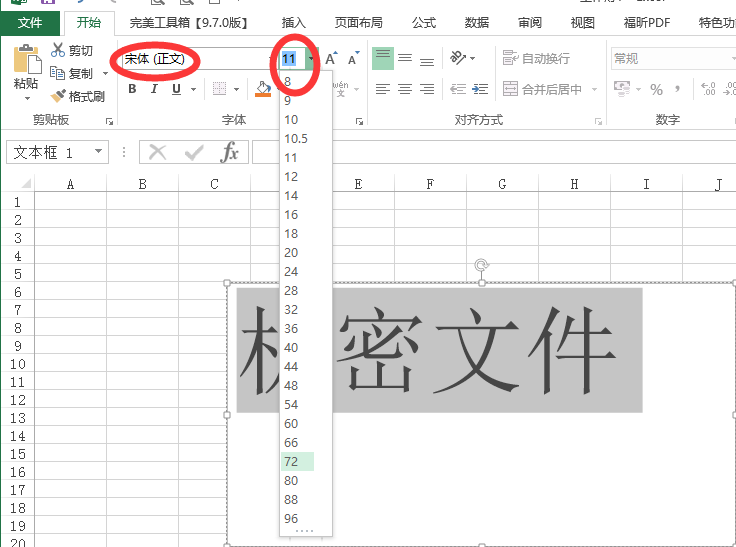Click the formula bar cancel X
736x547 pixels.
[157, 152]
